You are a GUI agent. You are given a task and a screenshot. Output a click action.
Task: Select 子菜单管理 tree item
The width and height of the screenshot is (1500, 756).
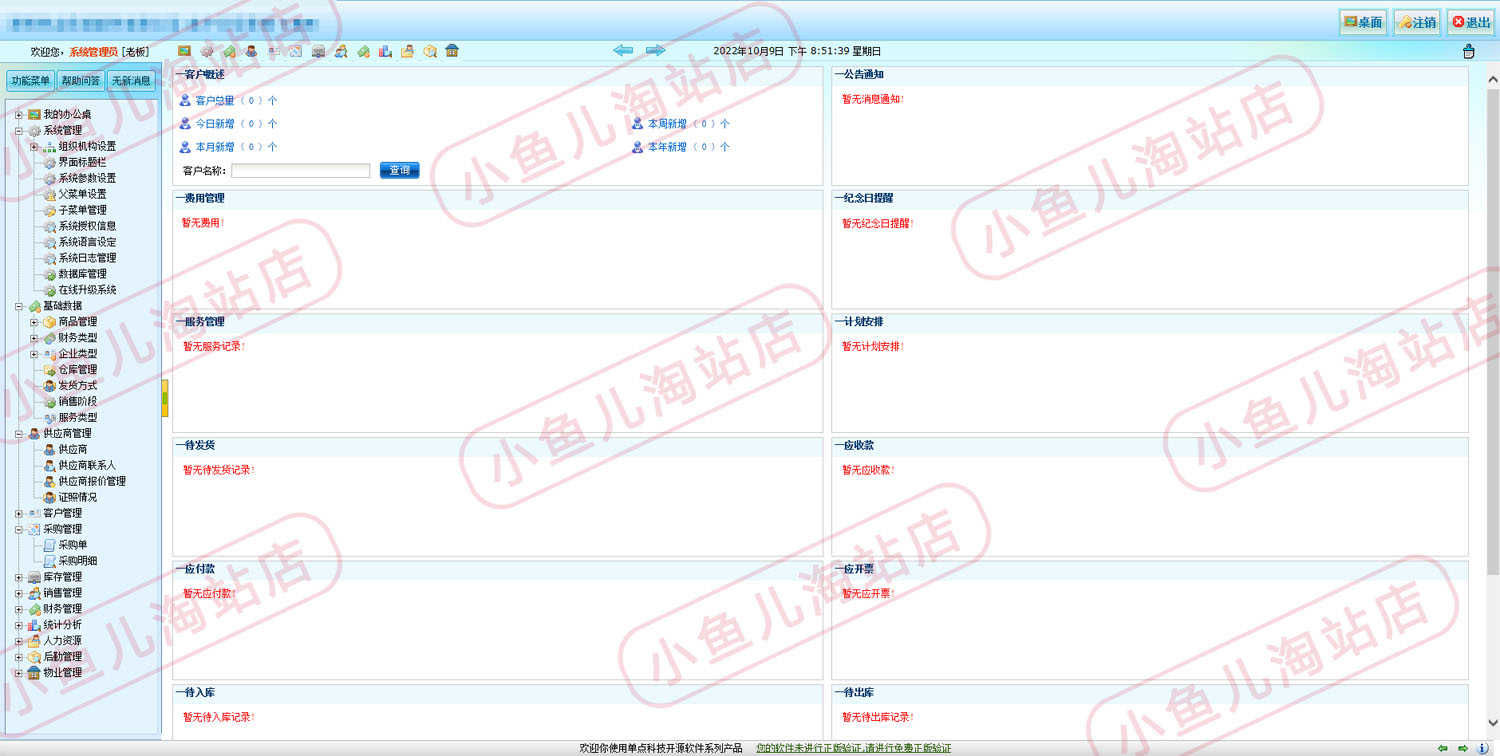[82, 210]
